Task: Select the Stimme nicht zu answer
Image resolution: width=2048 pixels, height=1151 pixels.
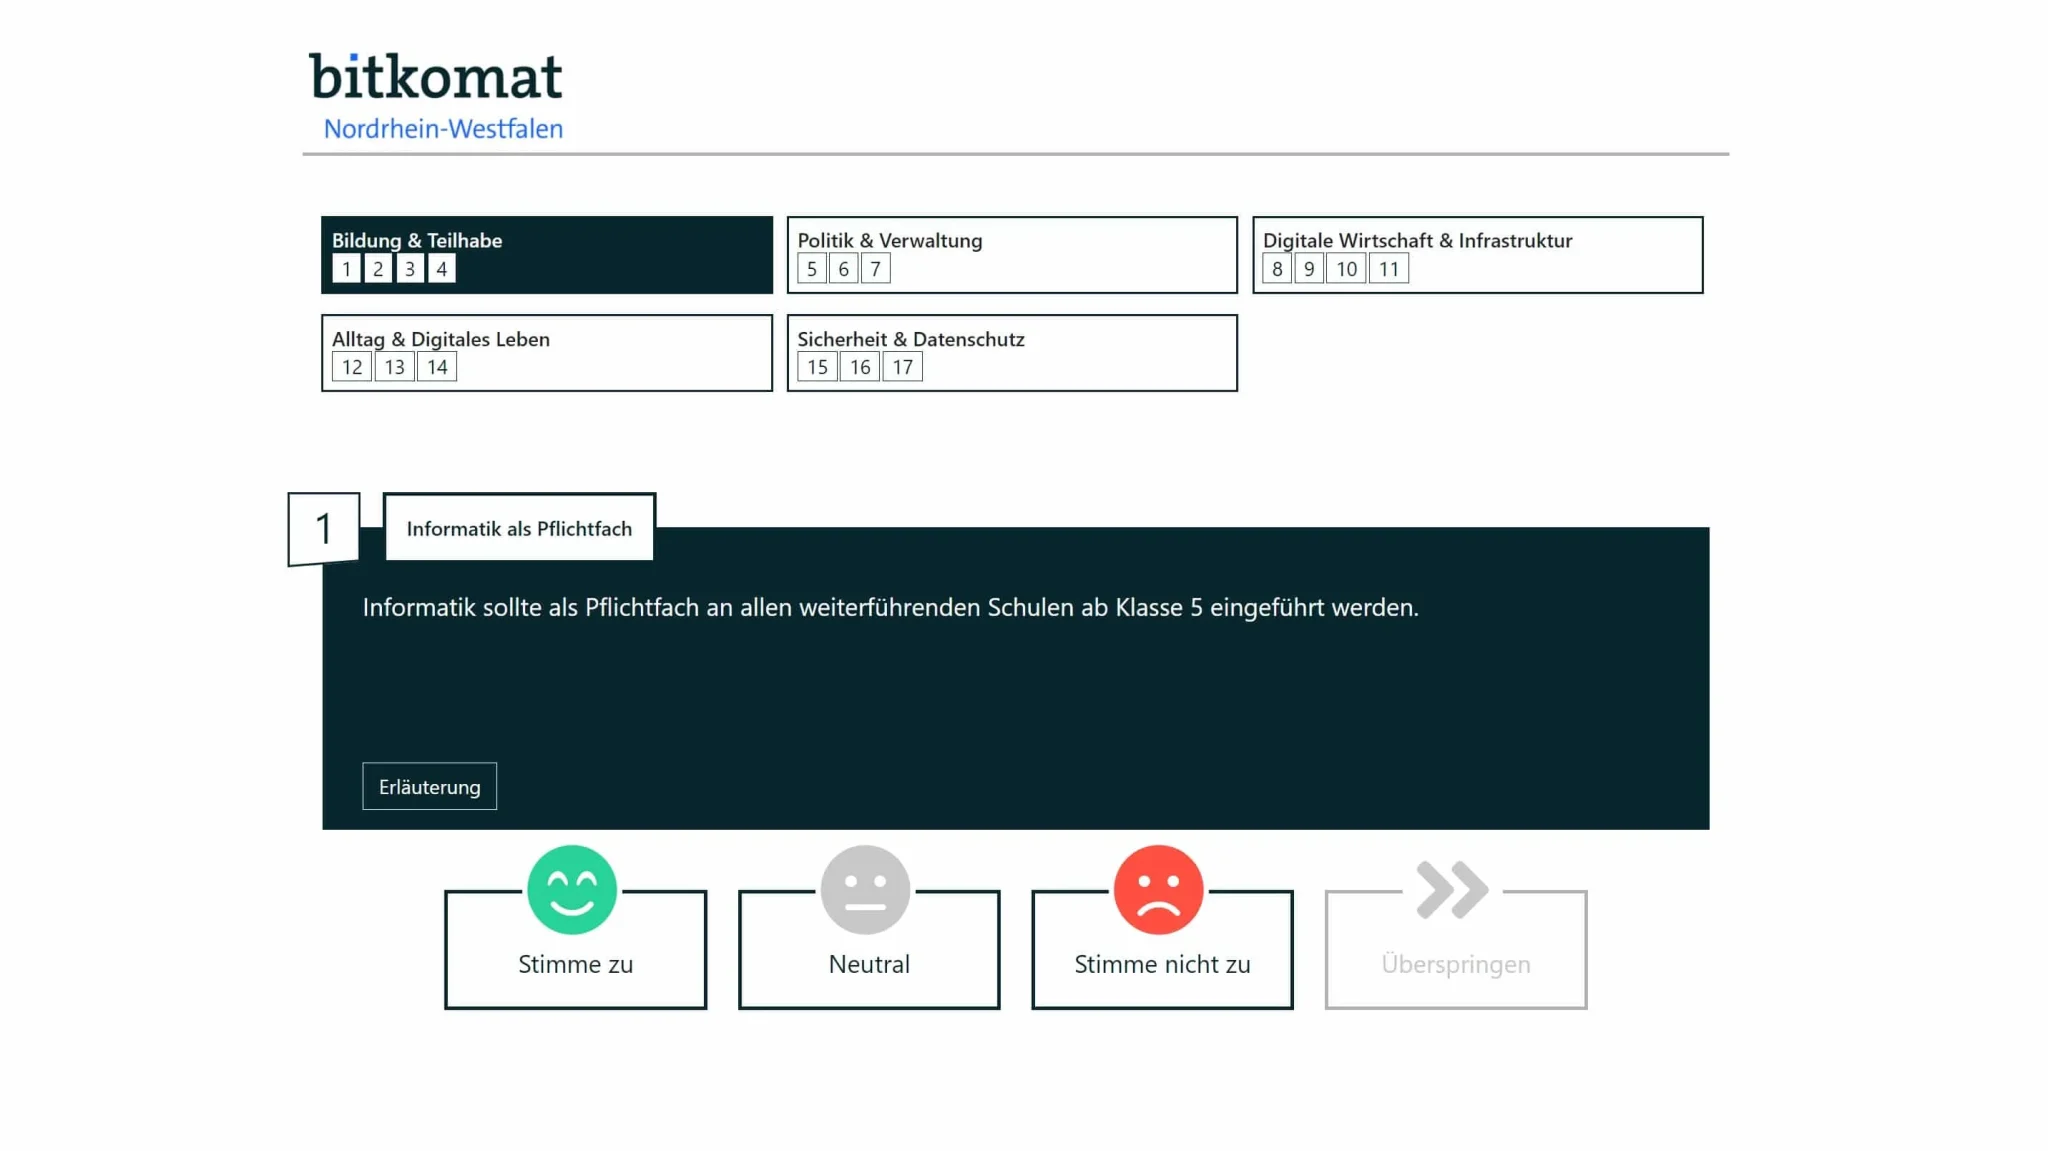Action: pos(1162,949)
